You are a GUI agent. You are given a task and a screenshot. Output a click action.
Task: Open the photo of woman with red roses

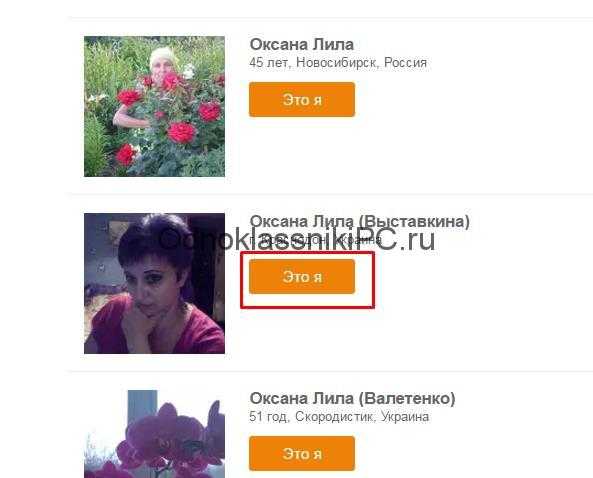pos(154,106)
